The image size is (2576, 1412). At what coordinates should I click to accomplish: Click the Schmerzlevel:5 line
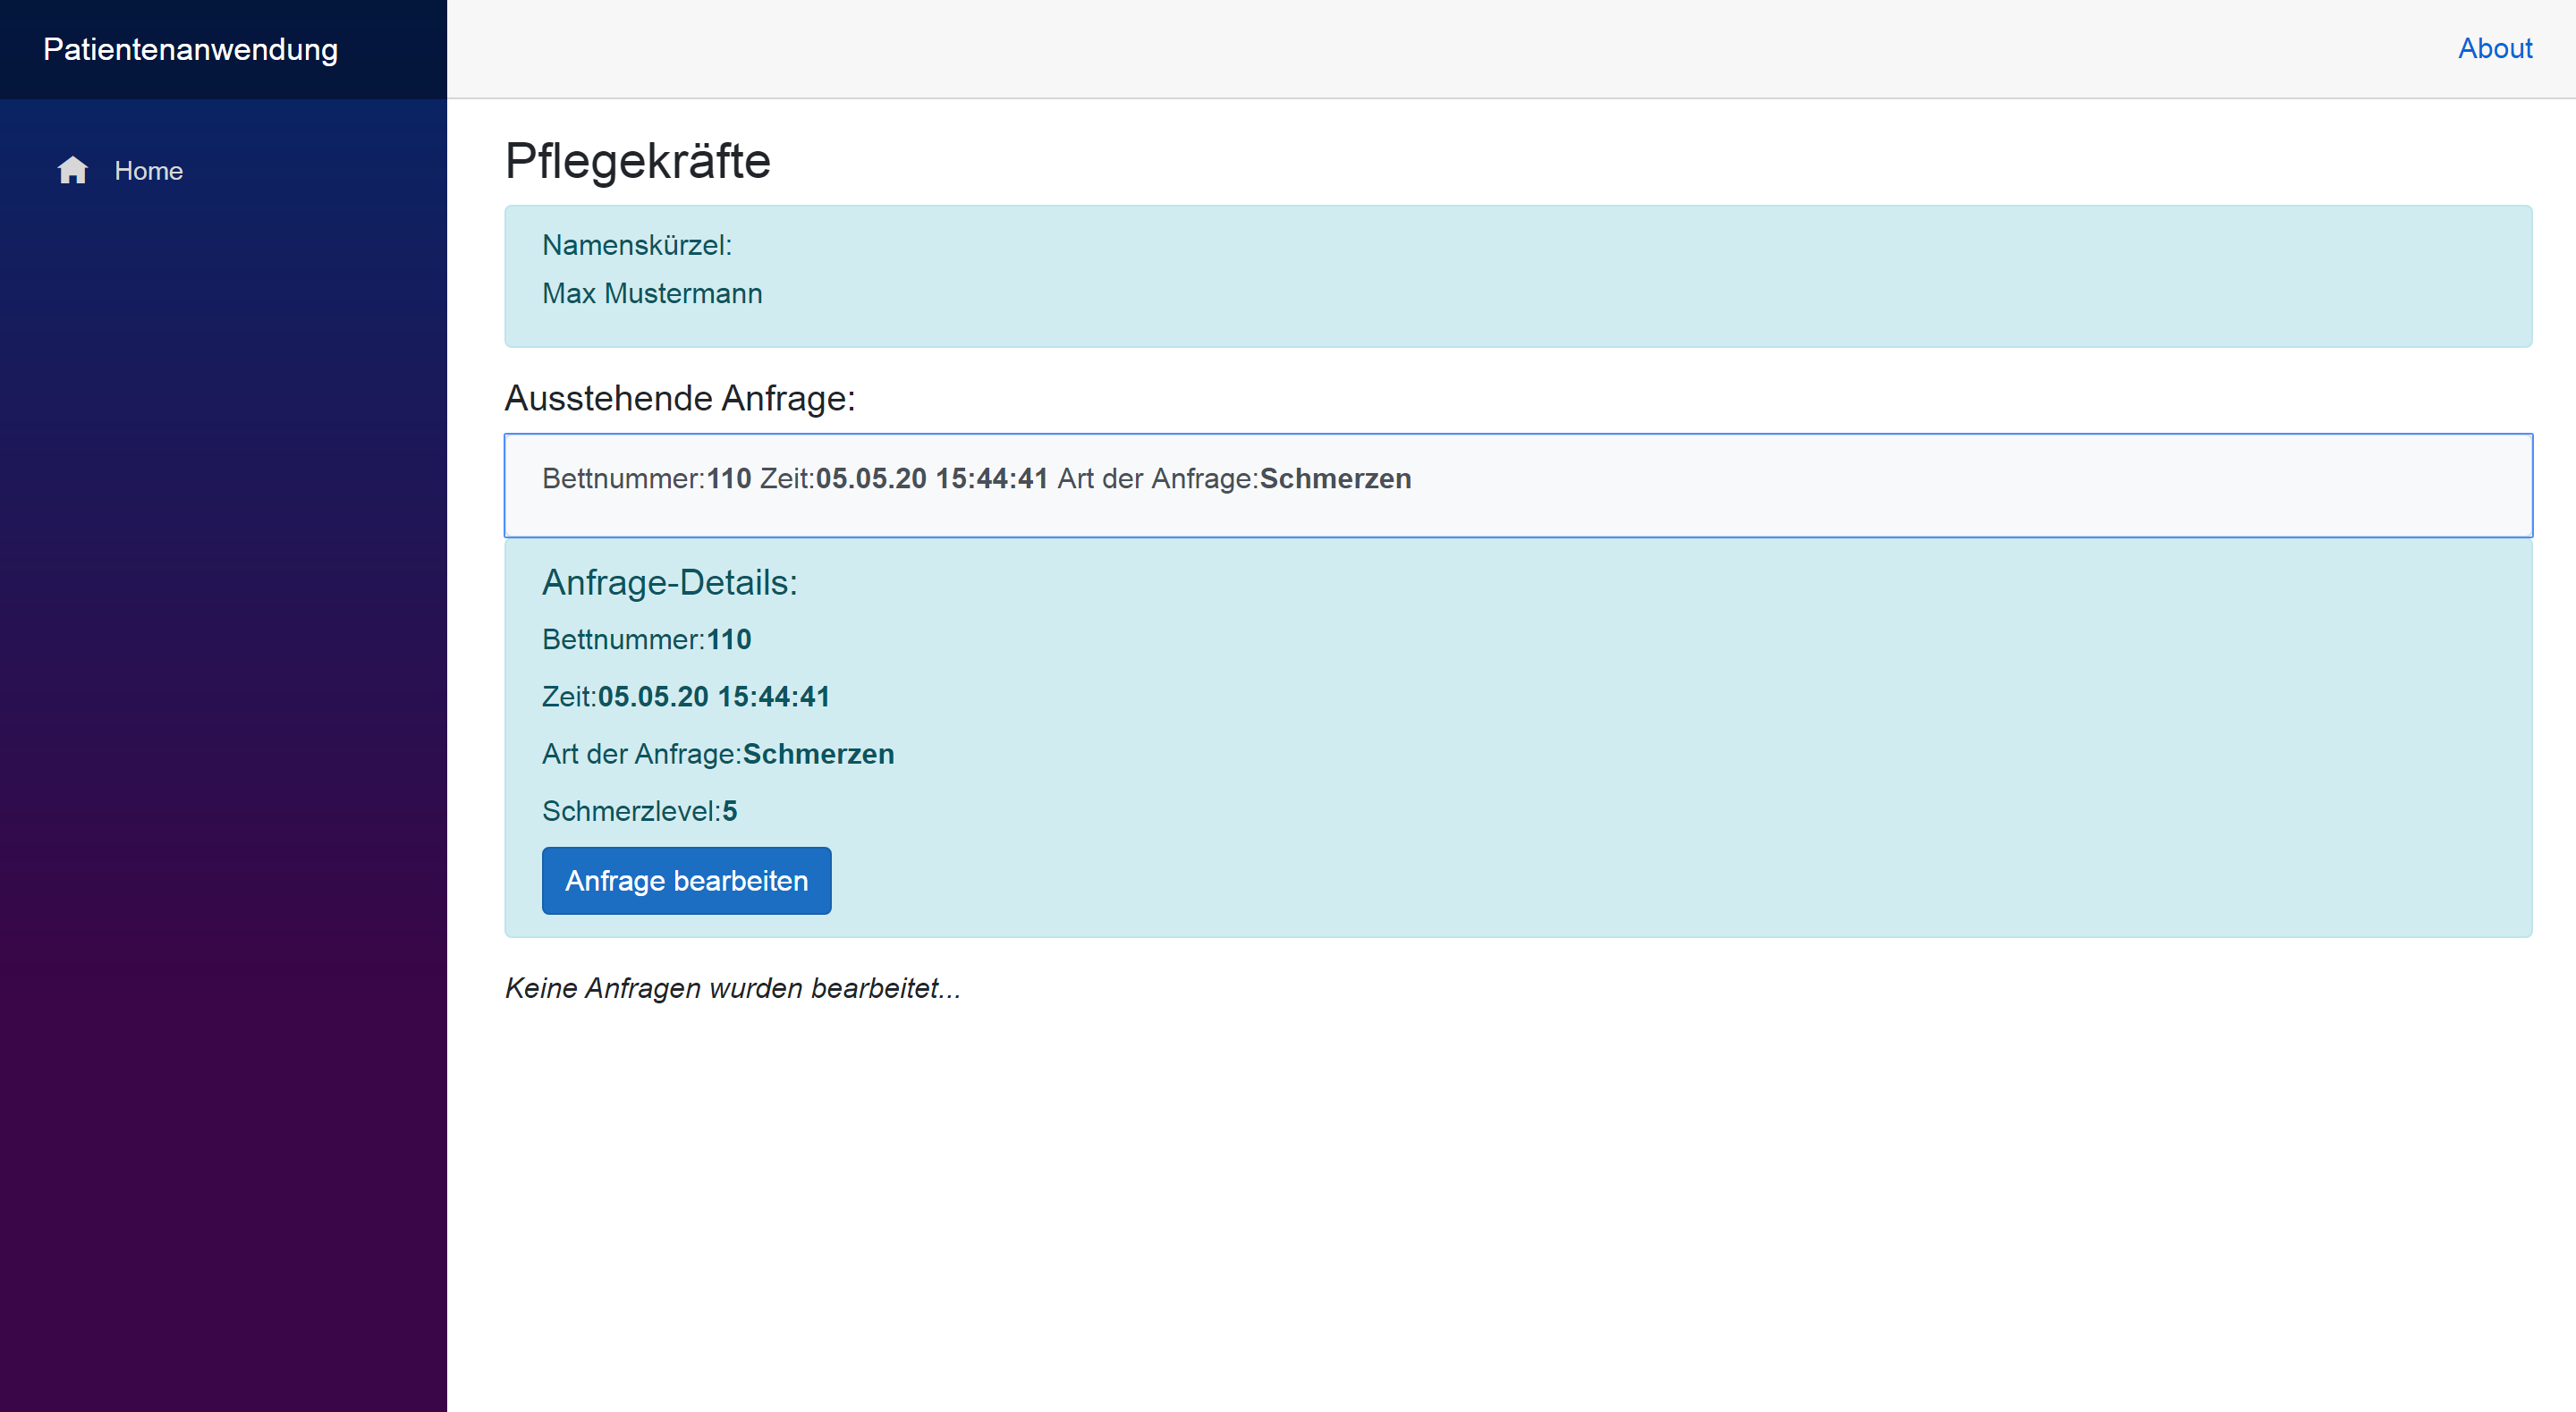pyautogui.click(x=640, y=810)
